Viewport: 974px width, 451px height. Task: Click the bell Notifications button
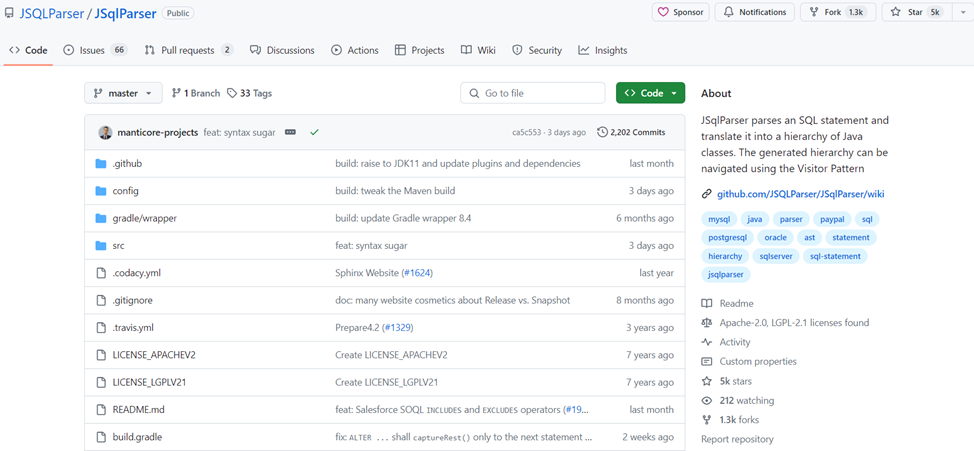(755, 12)
